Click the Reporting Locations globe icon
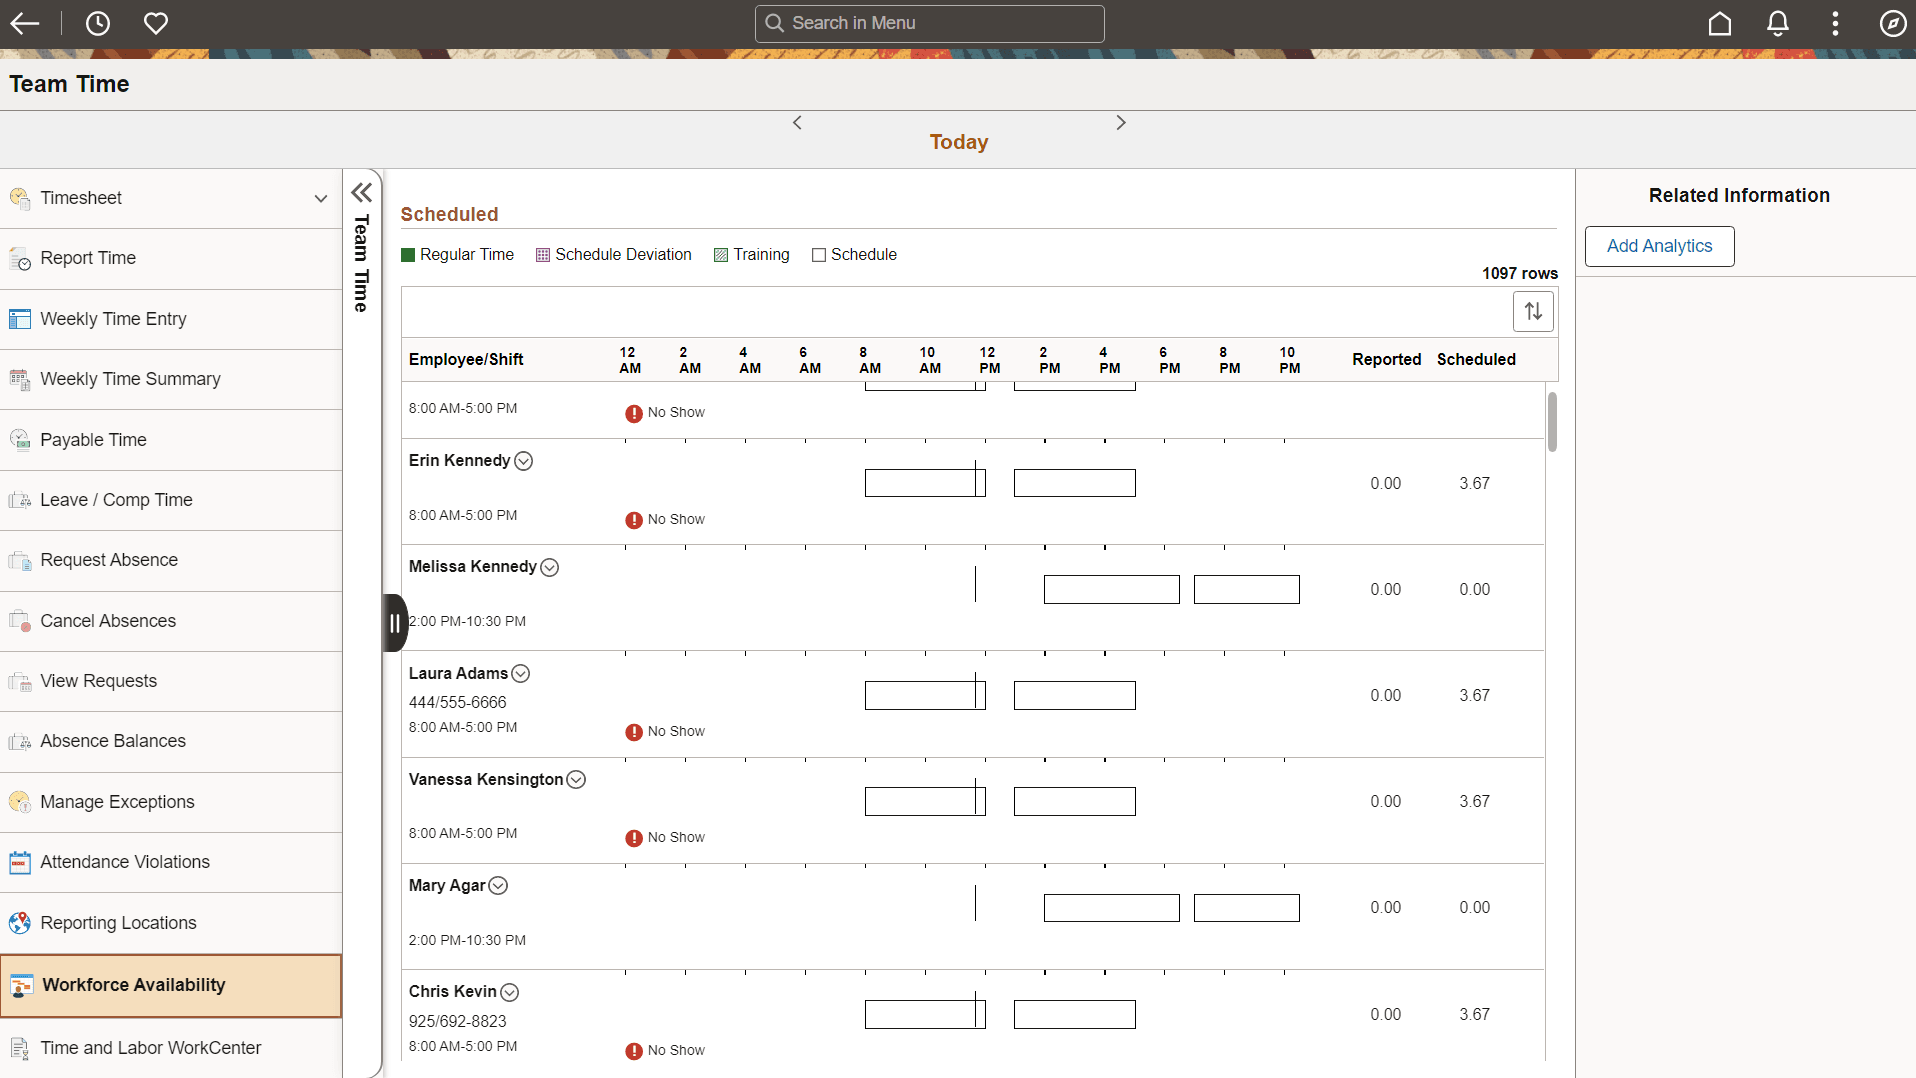 click(20, 923)
